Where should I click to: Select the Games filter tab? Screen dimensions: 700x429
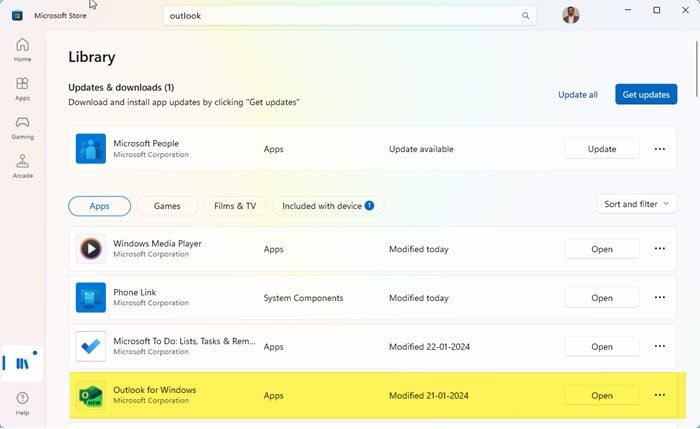point(167,206)
